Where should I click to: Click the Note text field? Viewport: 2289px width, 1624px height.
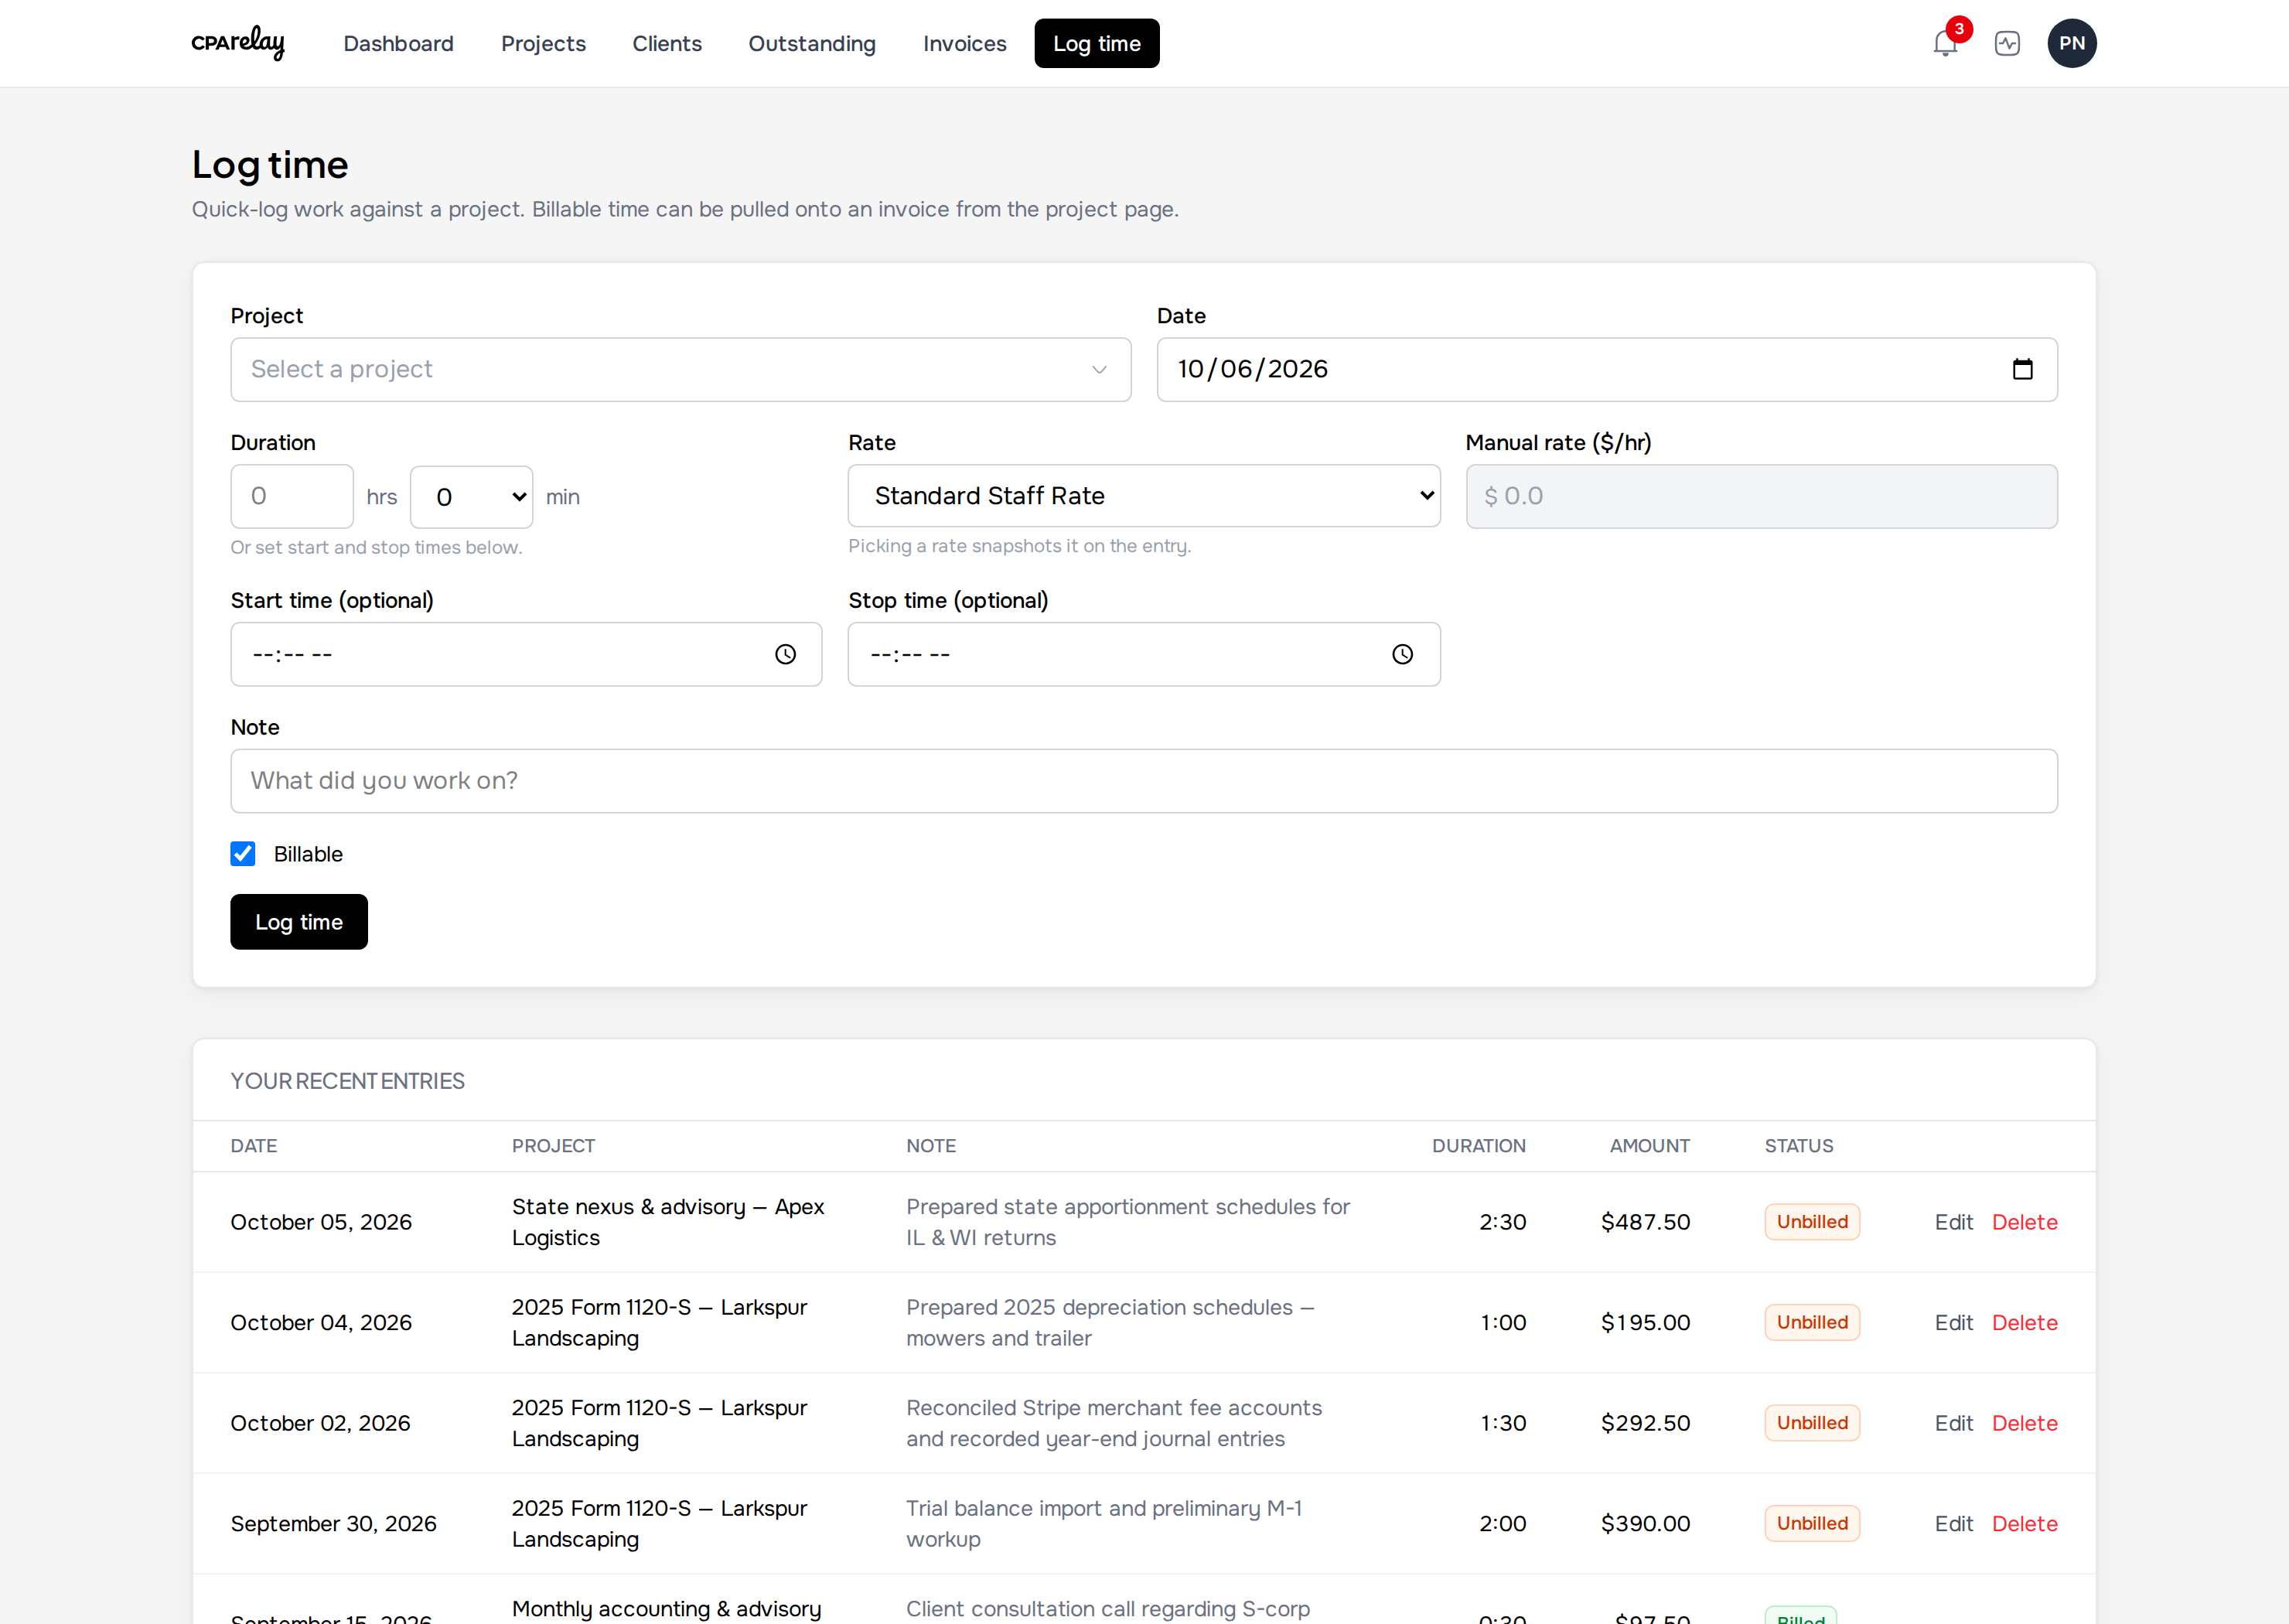tap(1143, 781)
